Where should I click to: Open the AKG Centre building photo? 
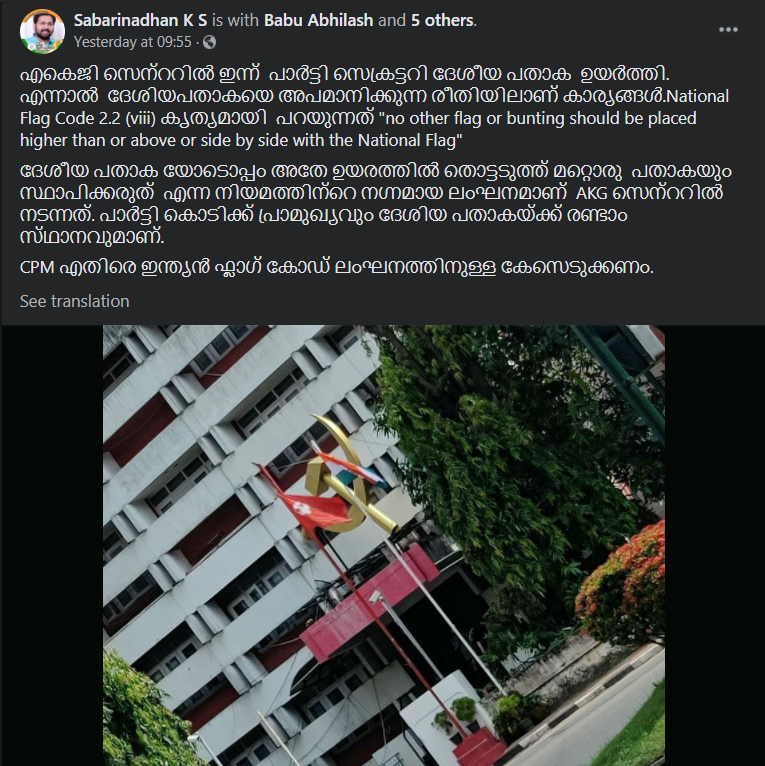click(x=383, y=545)
